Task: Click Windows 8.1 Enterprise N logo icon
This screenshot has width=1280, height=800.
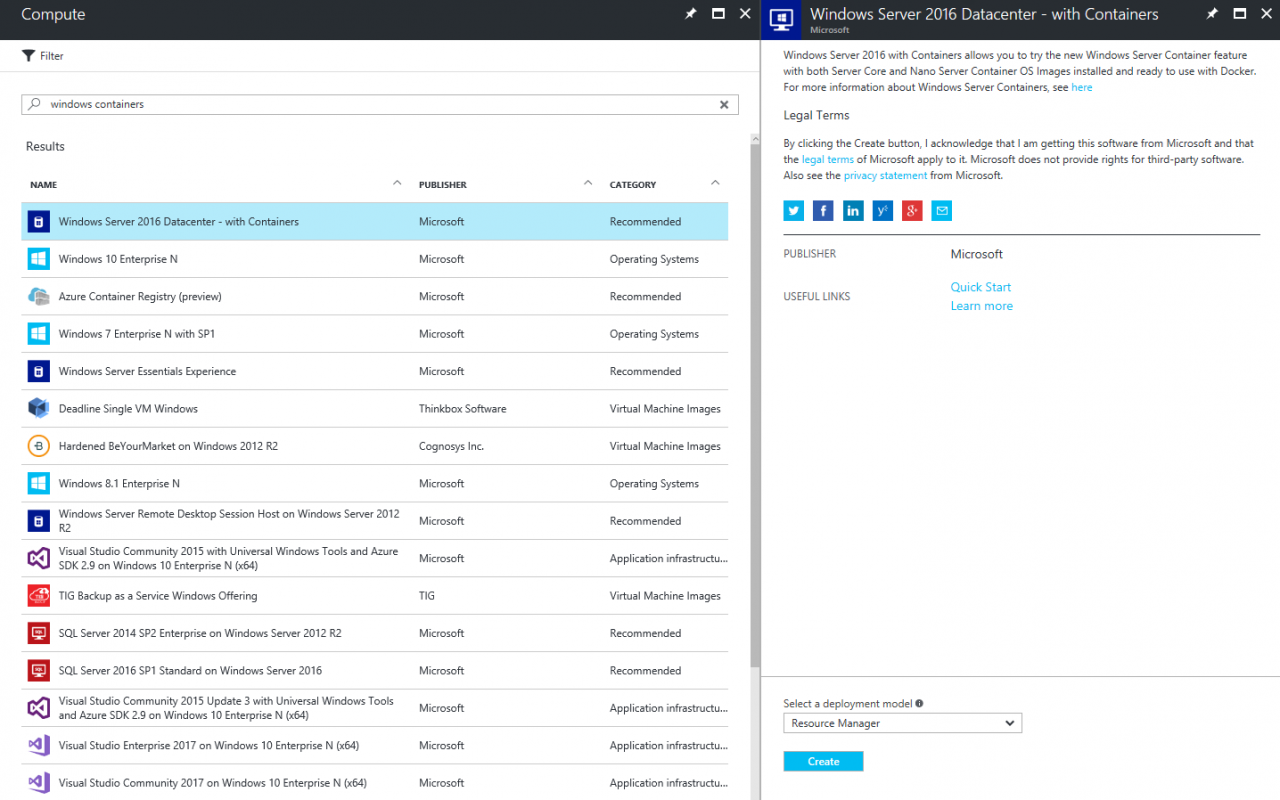Action: tap(38, 483)
